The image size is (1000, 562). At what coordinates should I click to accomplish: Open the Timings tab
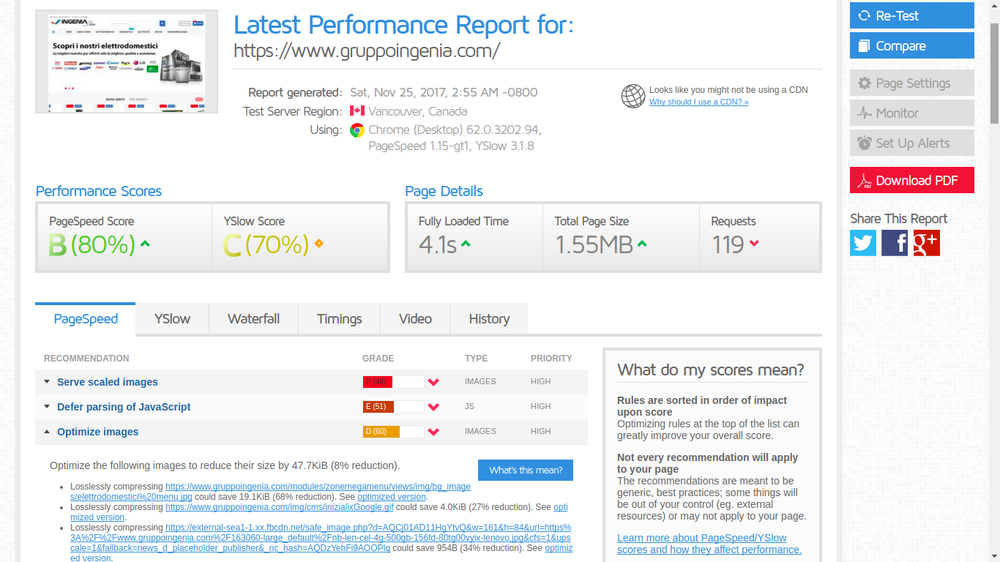339,318
